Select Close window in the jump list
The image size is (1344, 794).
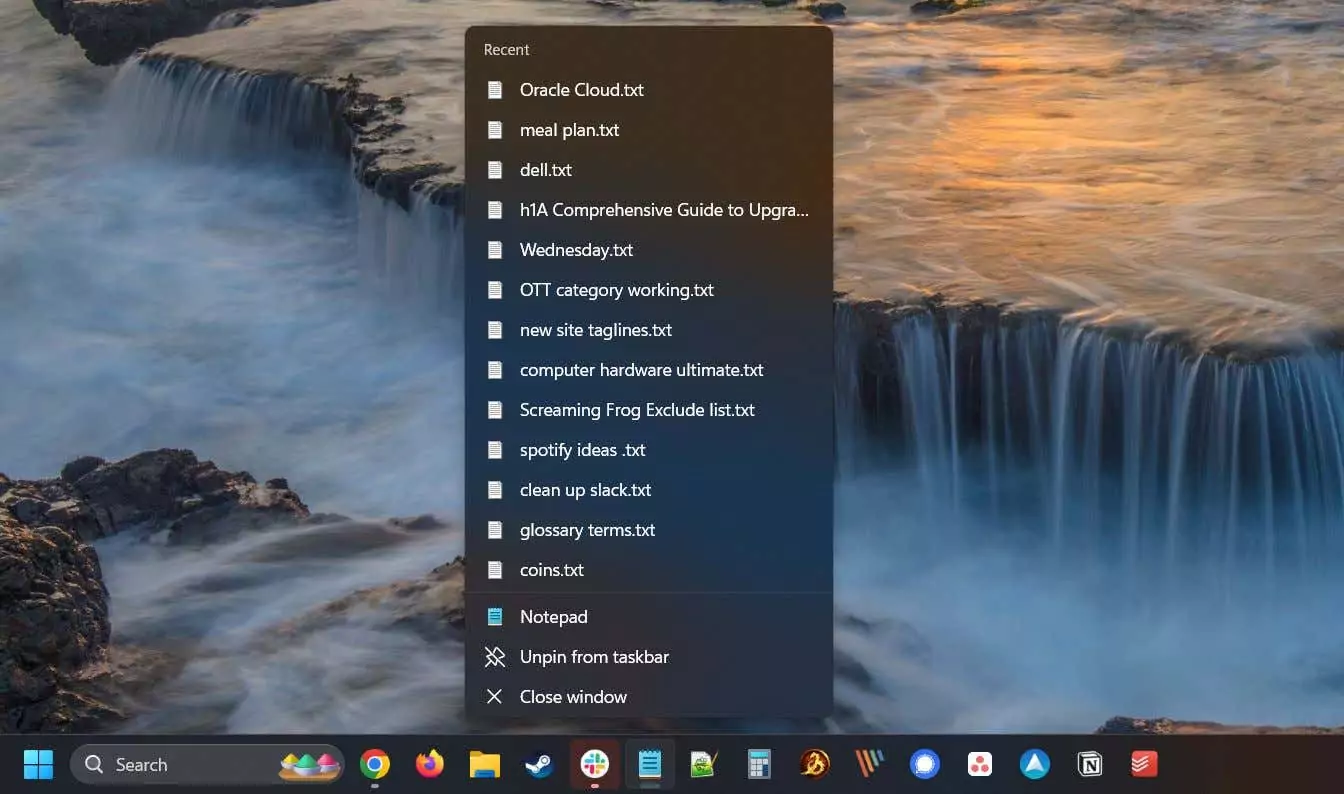click(573, 697)
